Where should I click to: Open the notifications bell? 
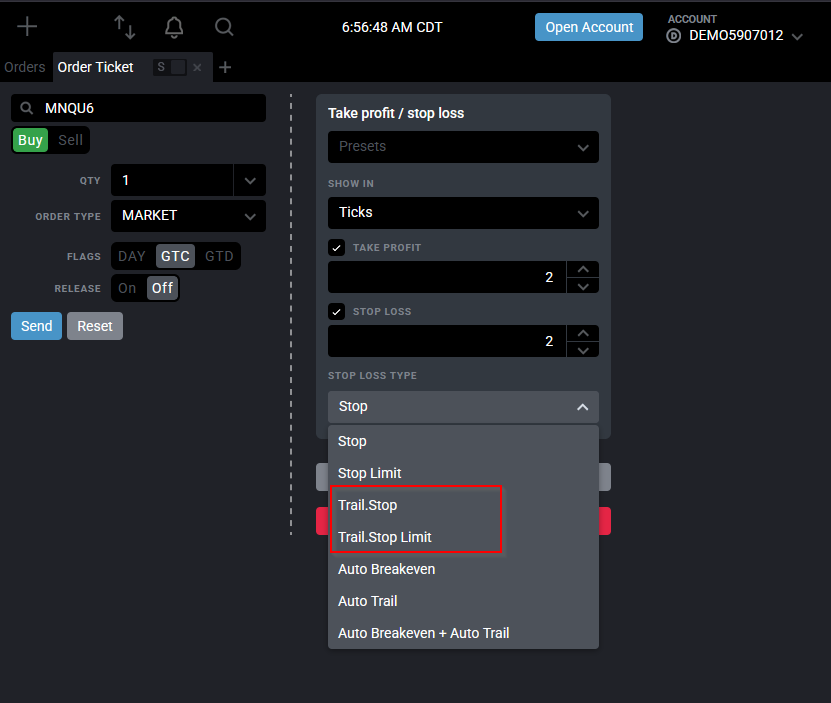(x=174, y=27)
